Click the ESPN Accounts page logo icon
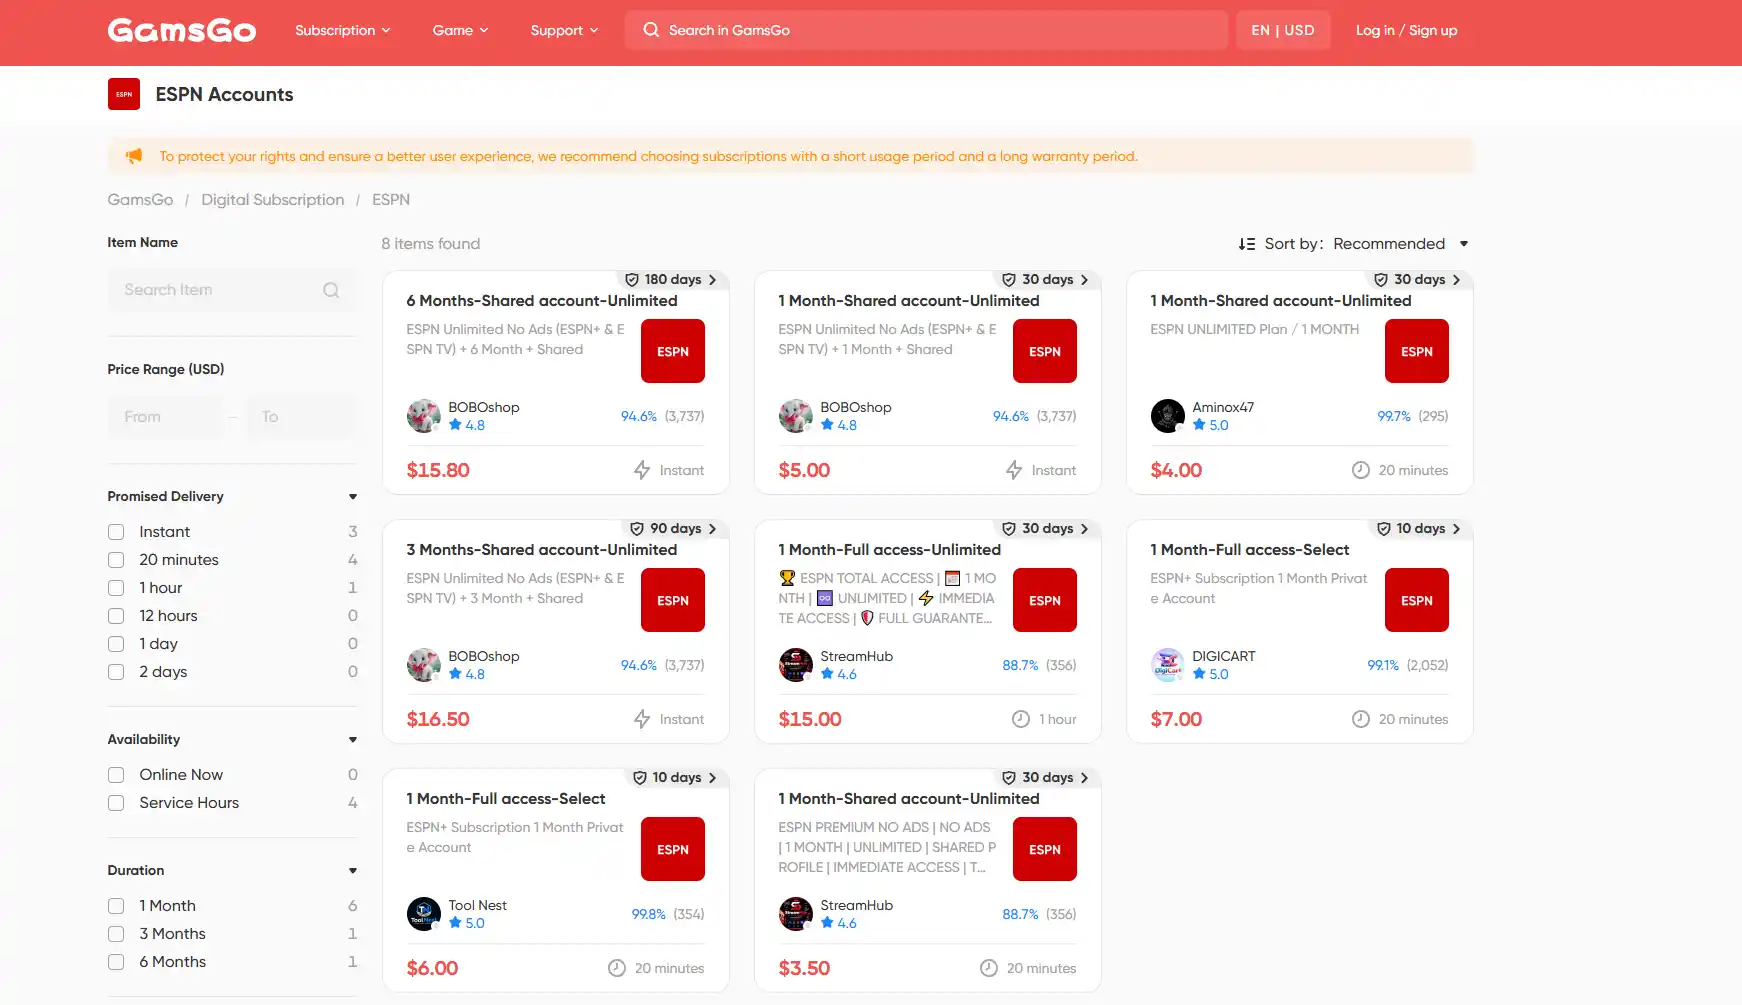 pos(124,94)
